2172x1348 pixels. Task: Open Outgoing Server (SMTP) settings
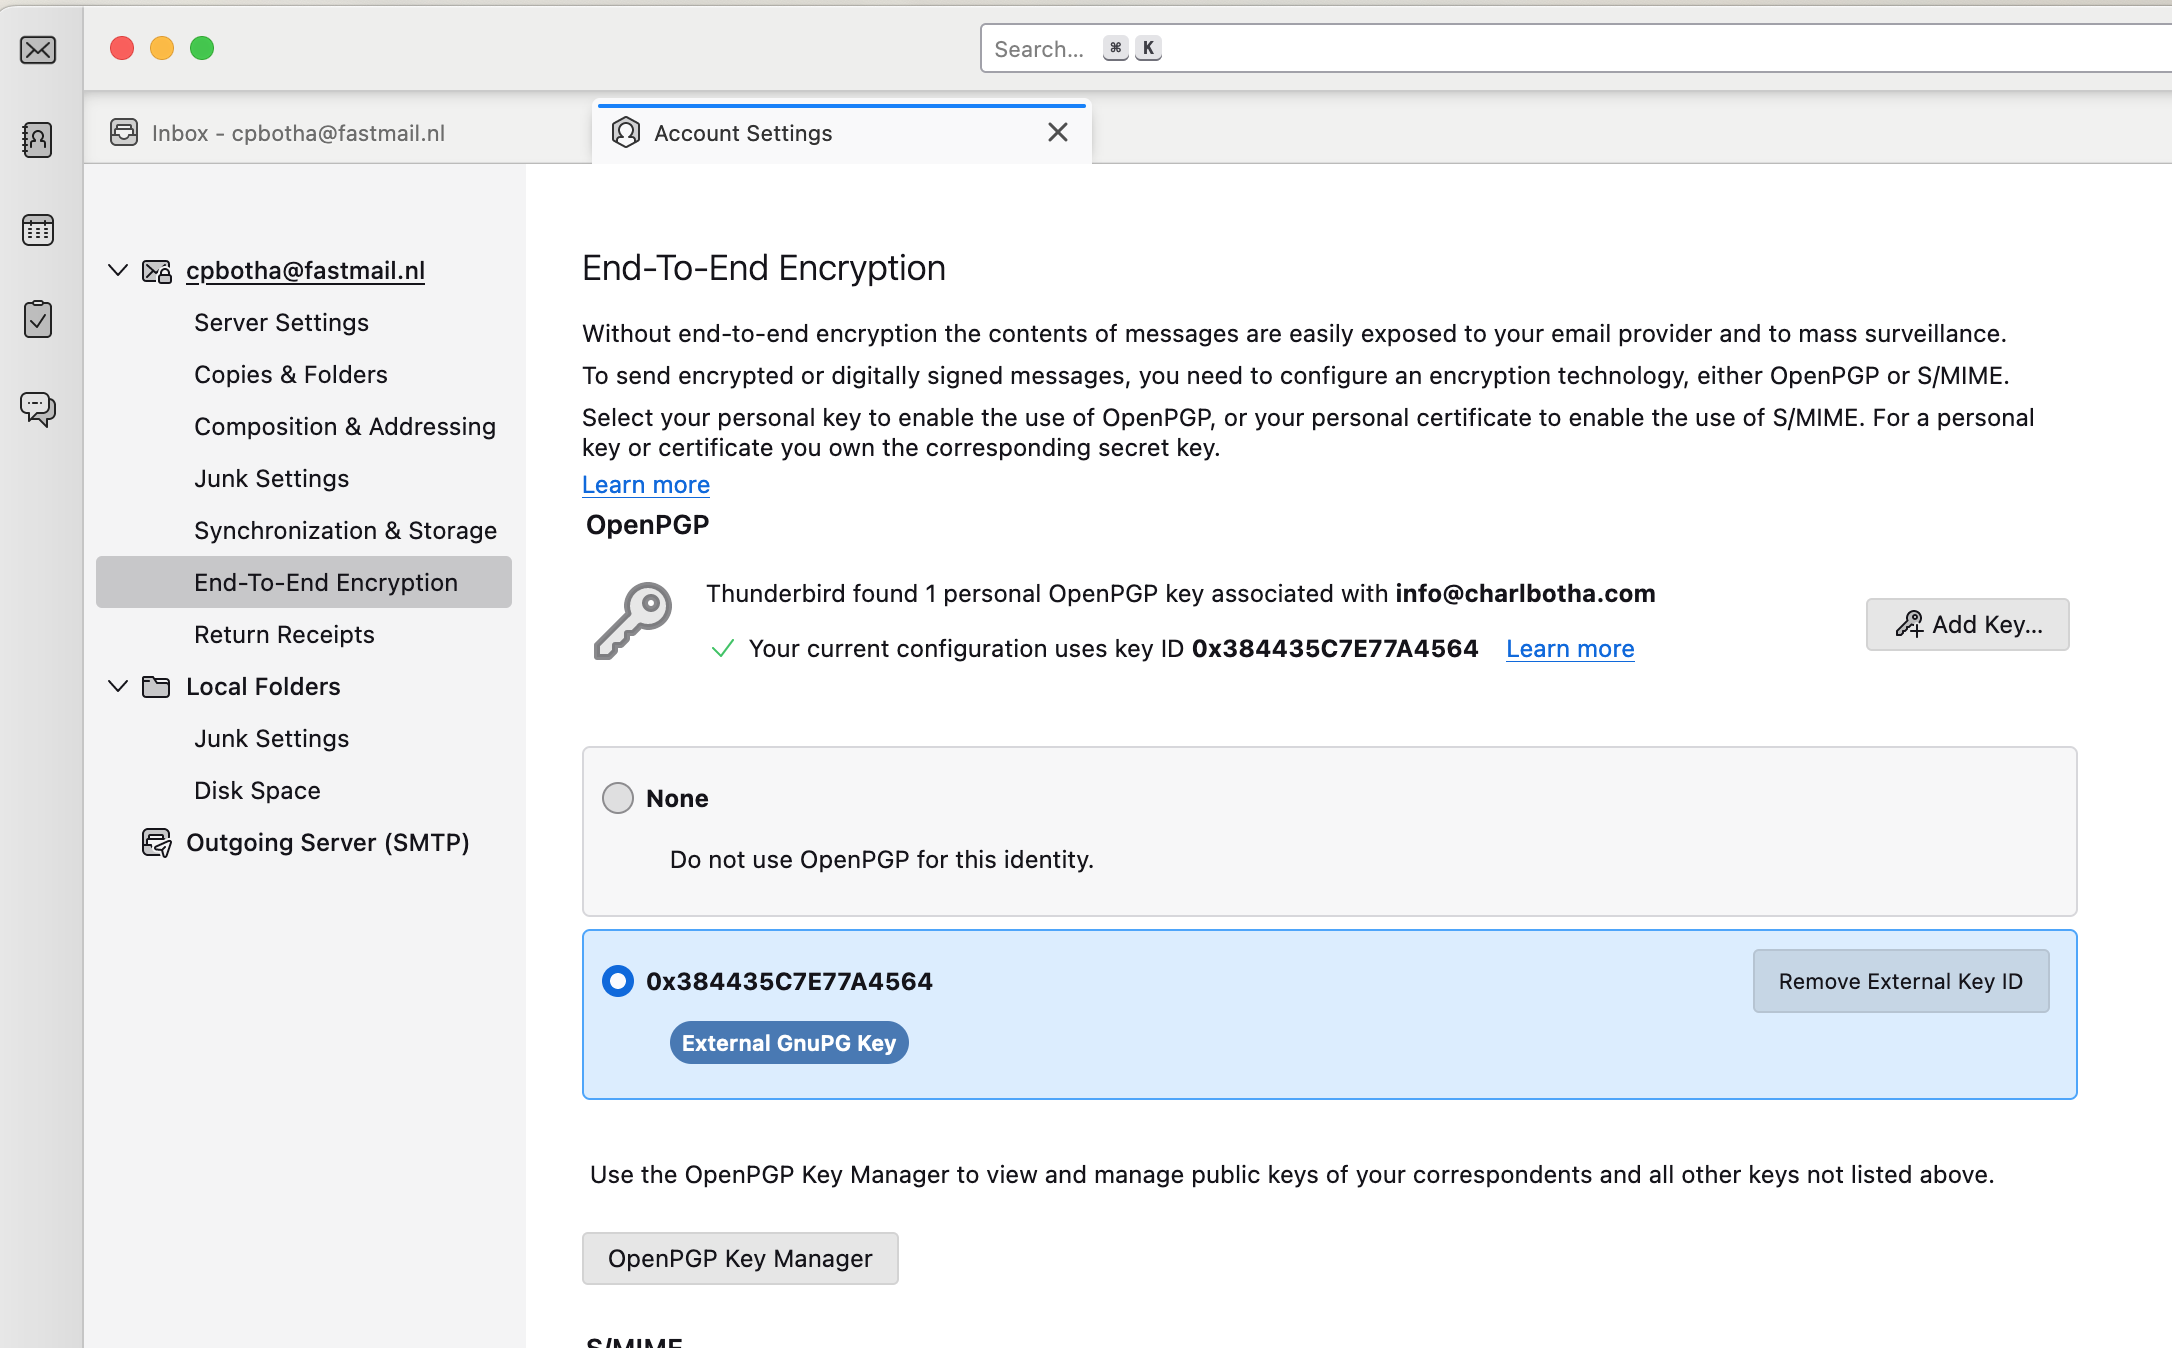[x=327, y=843]
